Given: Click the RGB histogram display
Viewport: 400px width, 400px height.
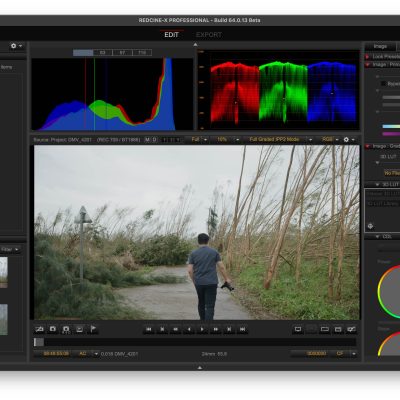Looking at the screenshot, I should click(x=112, y=94).
